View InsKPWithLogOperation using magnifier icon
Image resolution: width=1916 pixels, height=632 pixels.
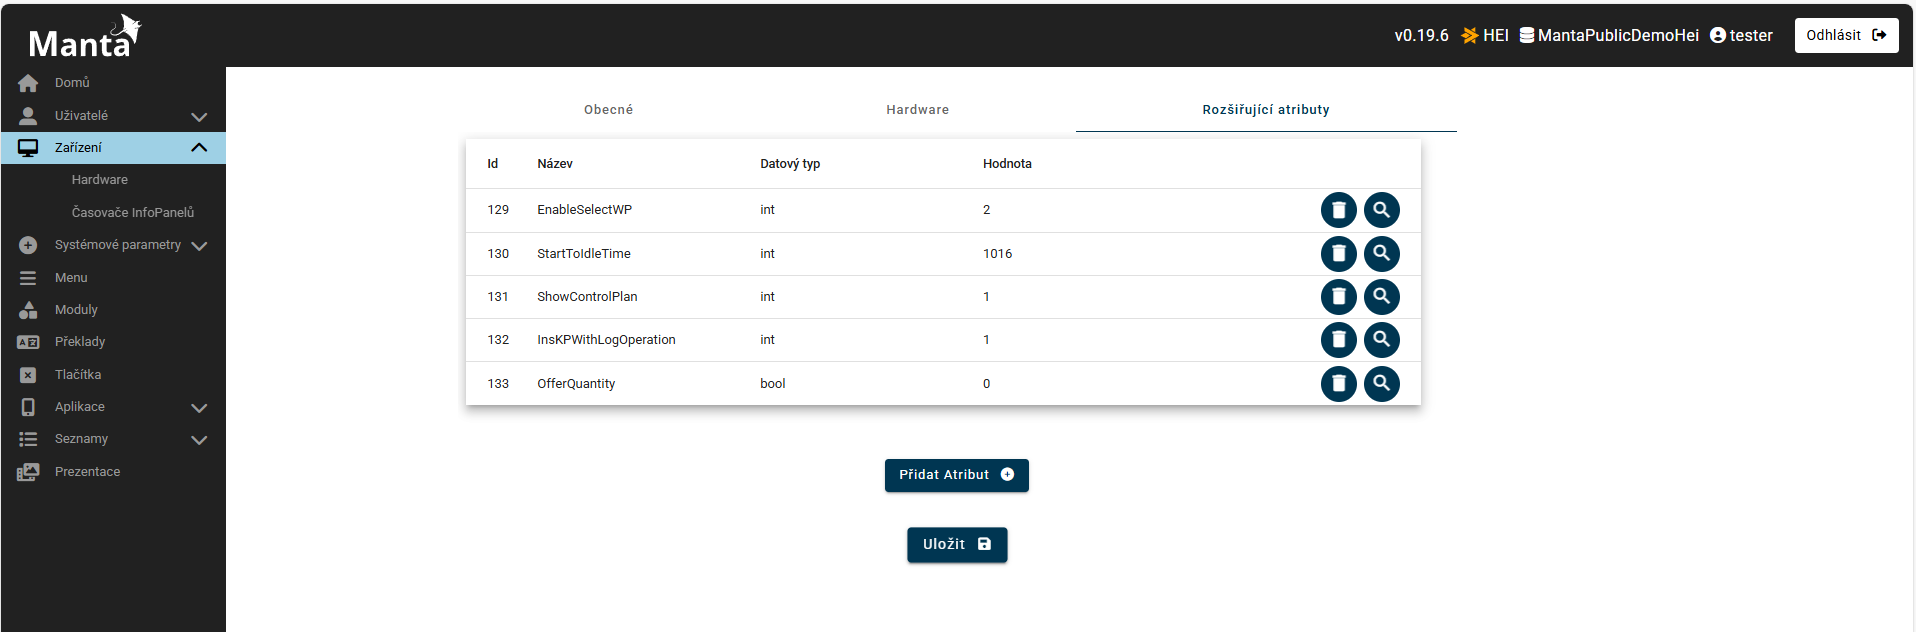point(1381,340)
